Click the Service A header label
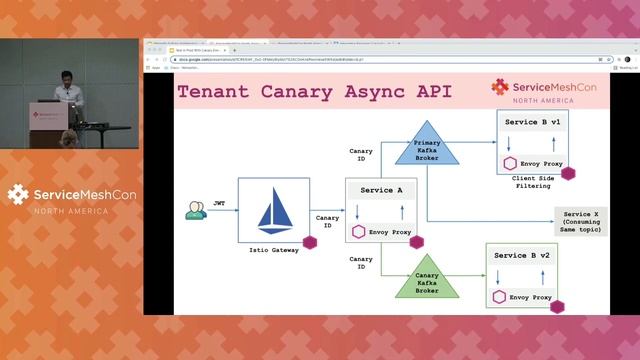The width and height of the screenshot is (640, 360). point(381,190)
